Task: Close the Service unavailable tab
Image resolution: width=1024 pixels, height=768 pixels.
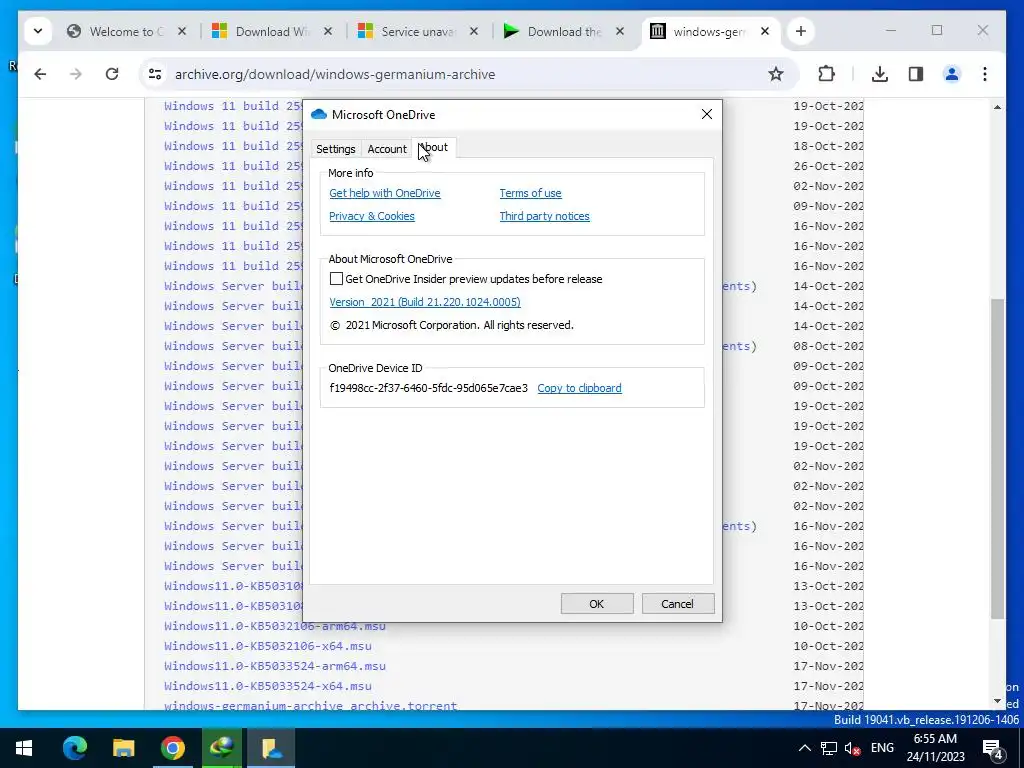Action: (474, 31)
